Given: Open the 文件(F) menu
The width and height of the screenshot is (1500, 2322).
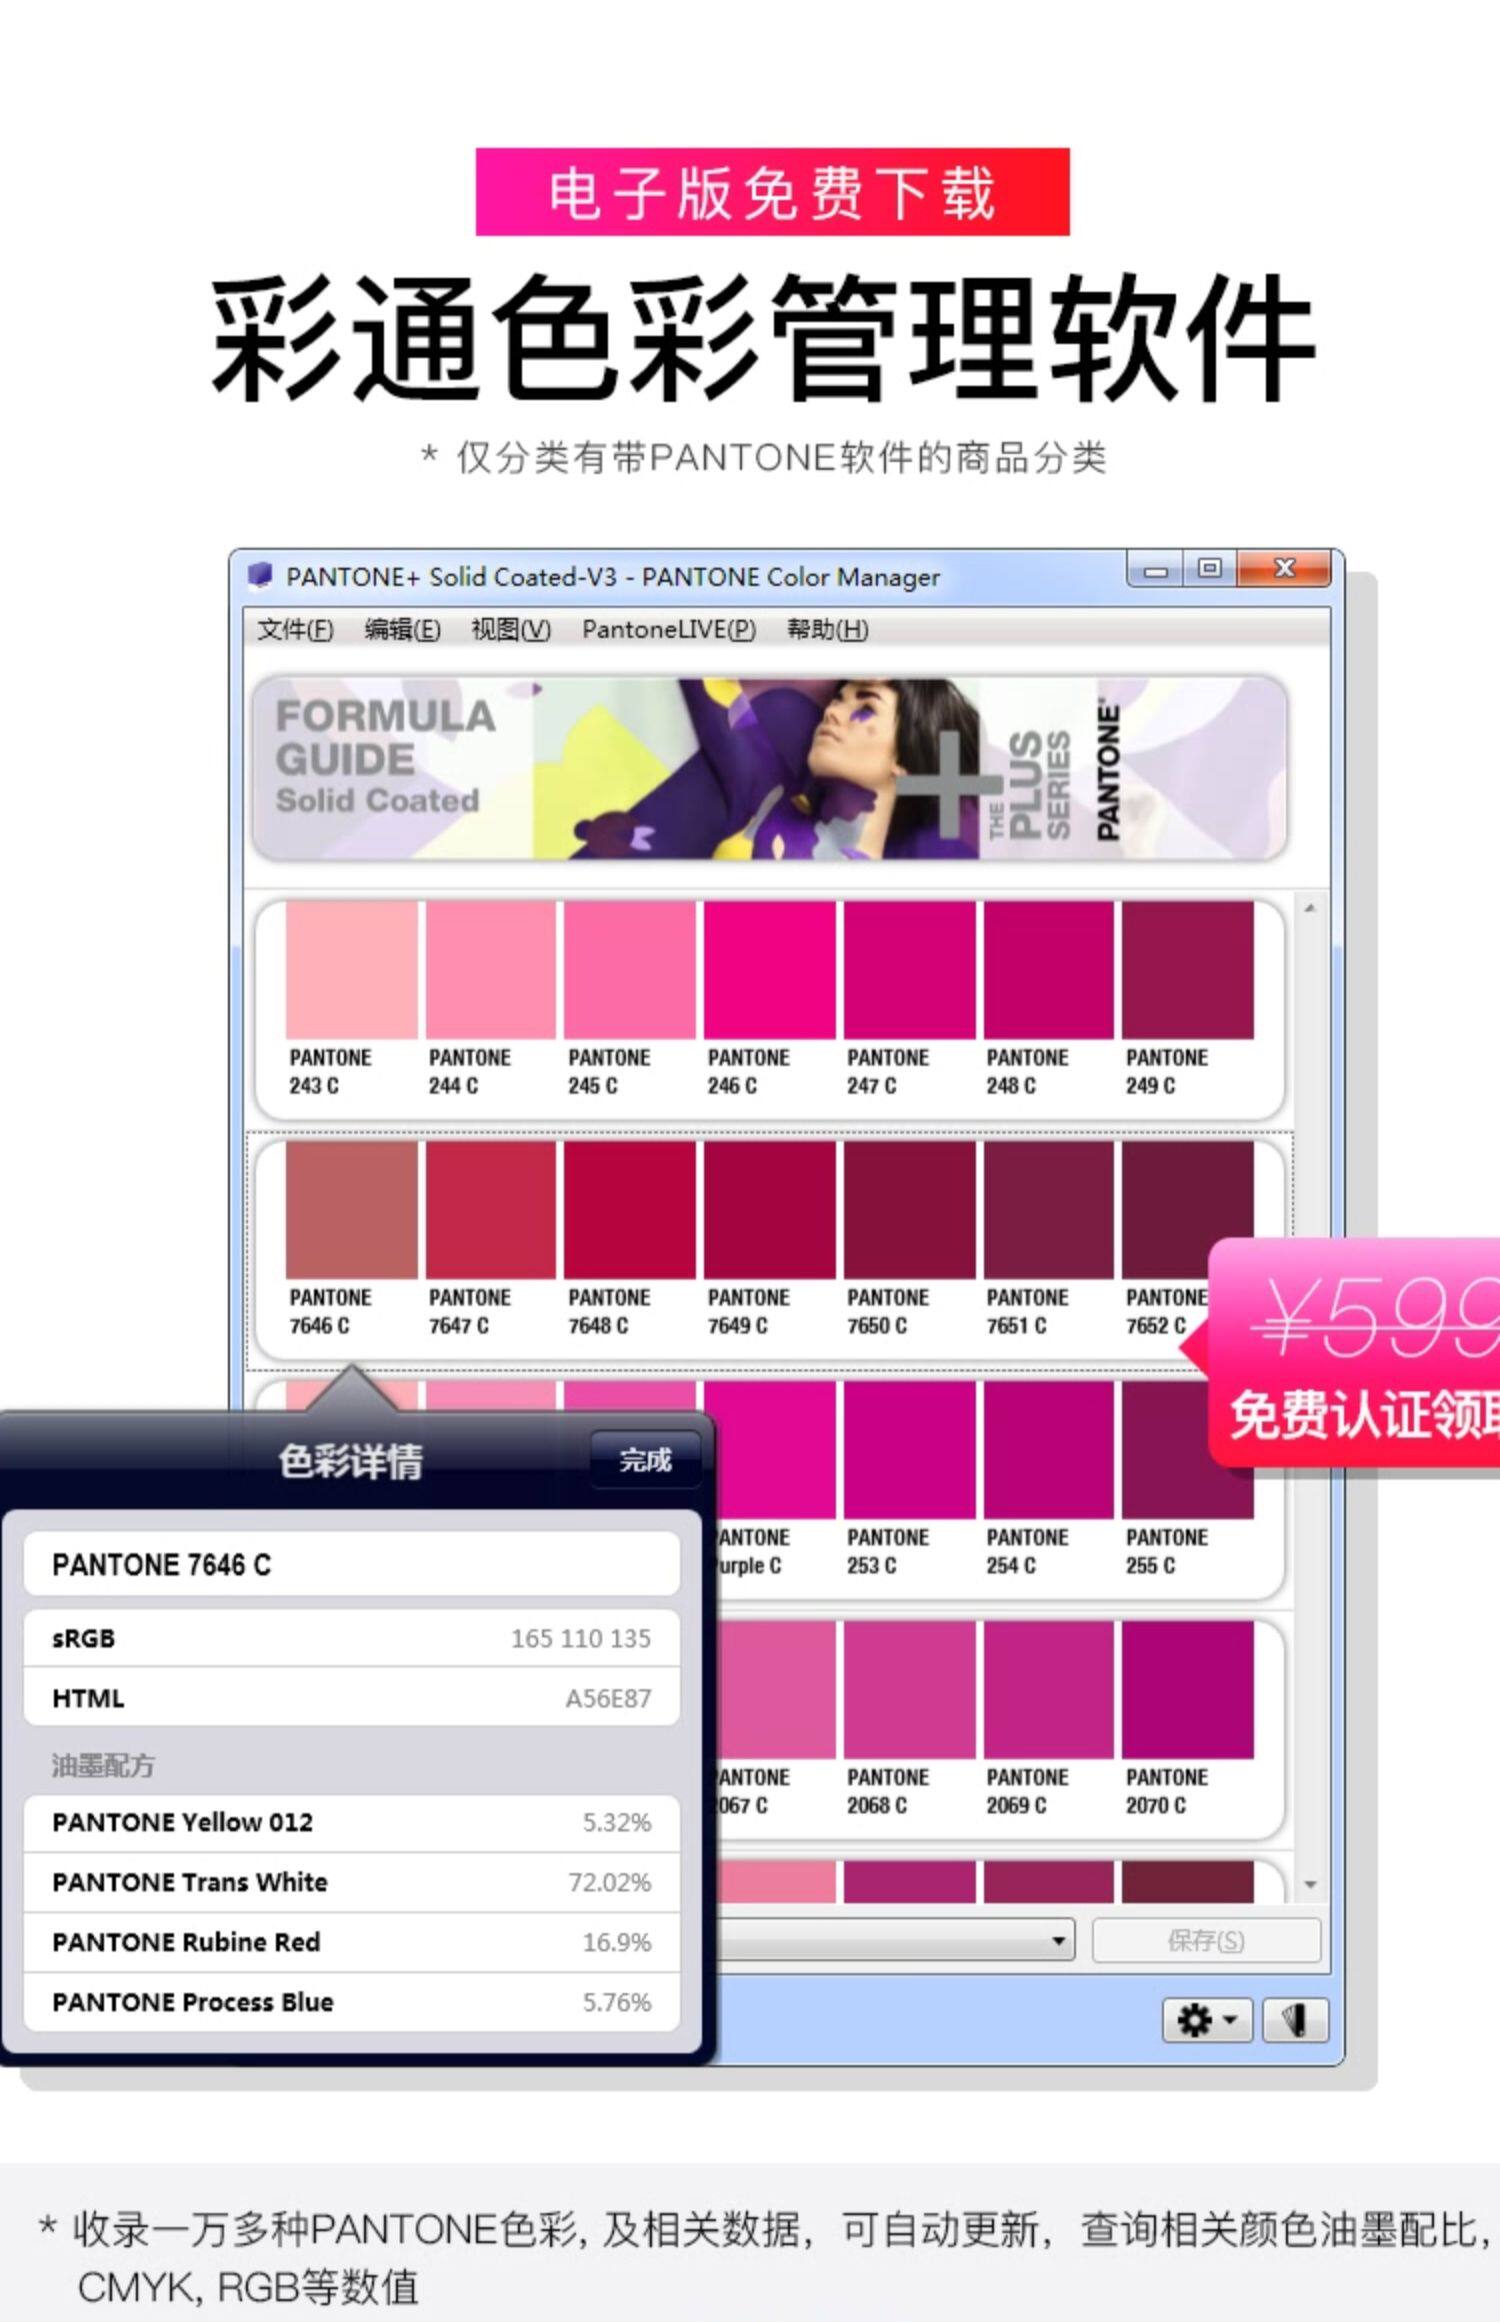Looking at the screenshot, I should (295, 629).
